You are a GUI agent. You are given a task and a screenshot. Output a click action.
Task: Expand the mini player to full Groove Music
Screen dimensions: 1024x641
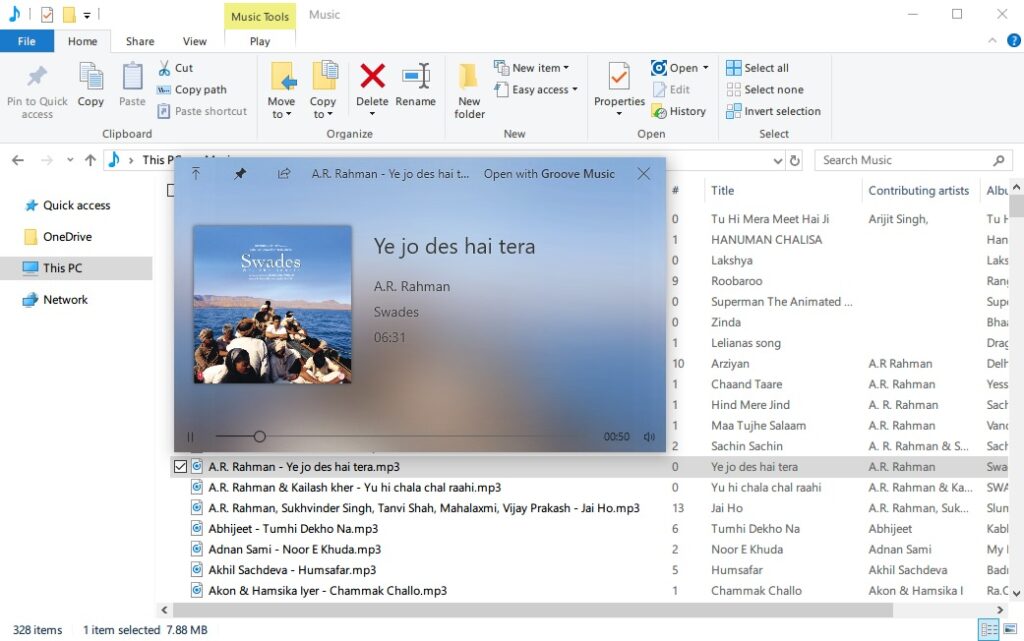(196, 172)
